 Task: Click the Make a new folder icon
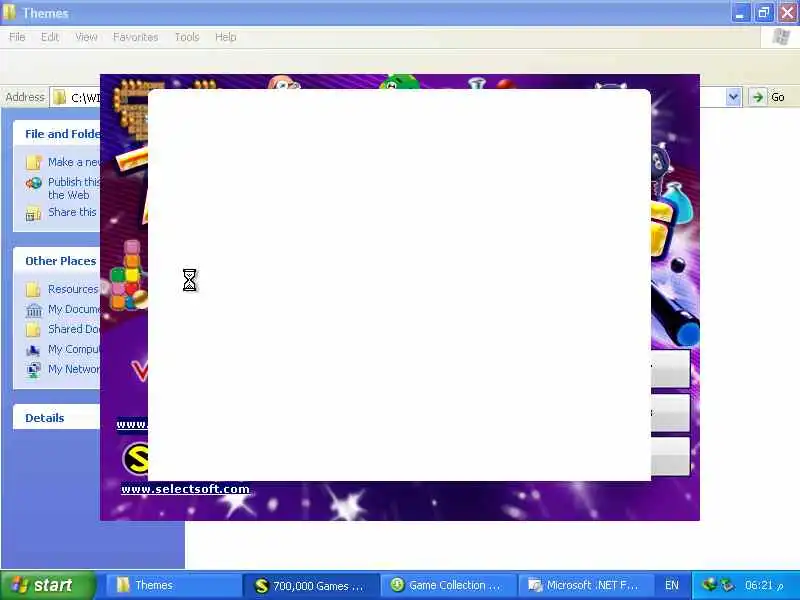point(34,163)
